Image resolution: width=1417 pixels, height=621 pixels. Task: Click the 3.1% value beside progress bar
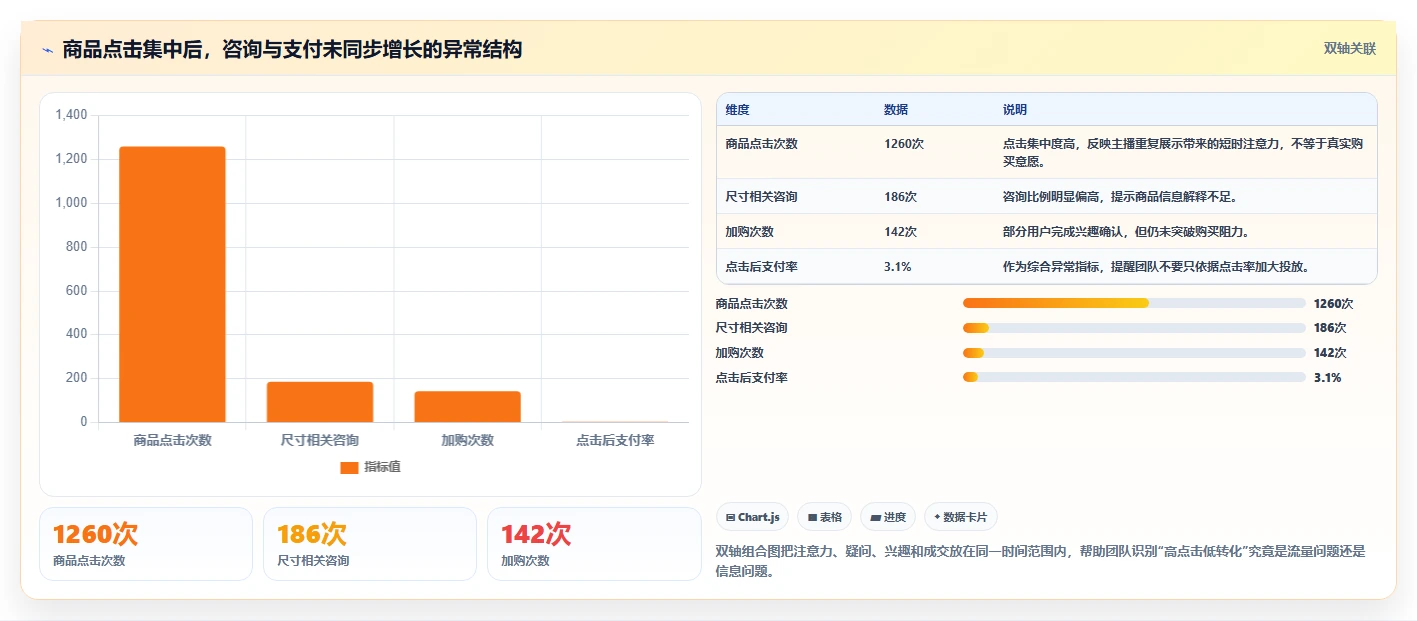tap(1327, 377)
